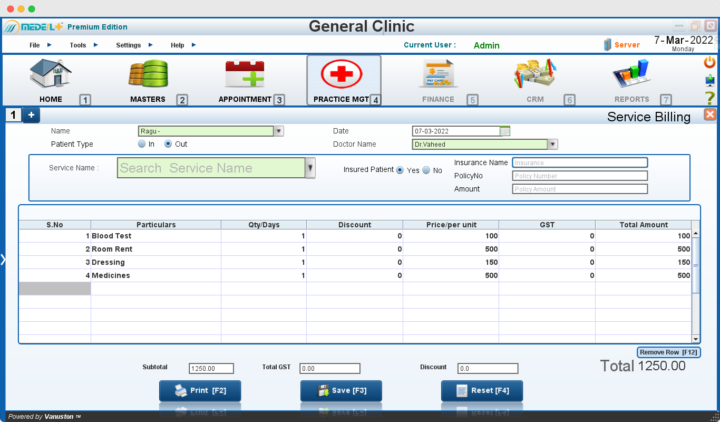Screen dimensions: 720x422
Task: Open the Home module icon
Action: (49, 76)
